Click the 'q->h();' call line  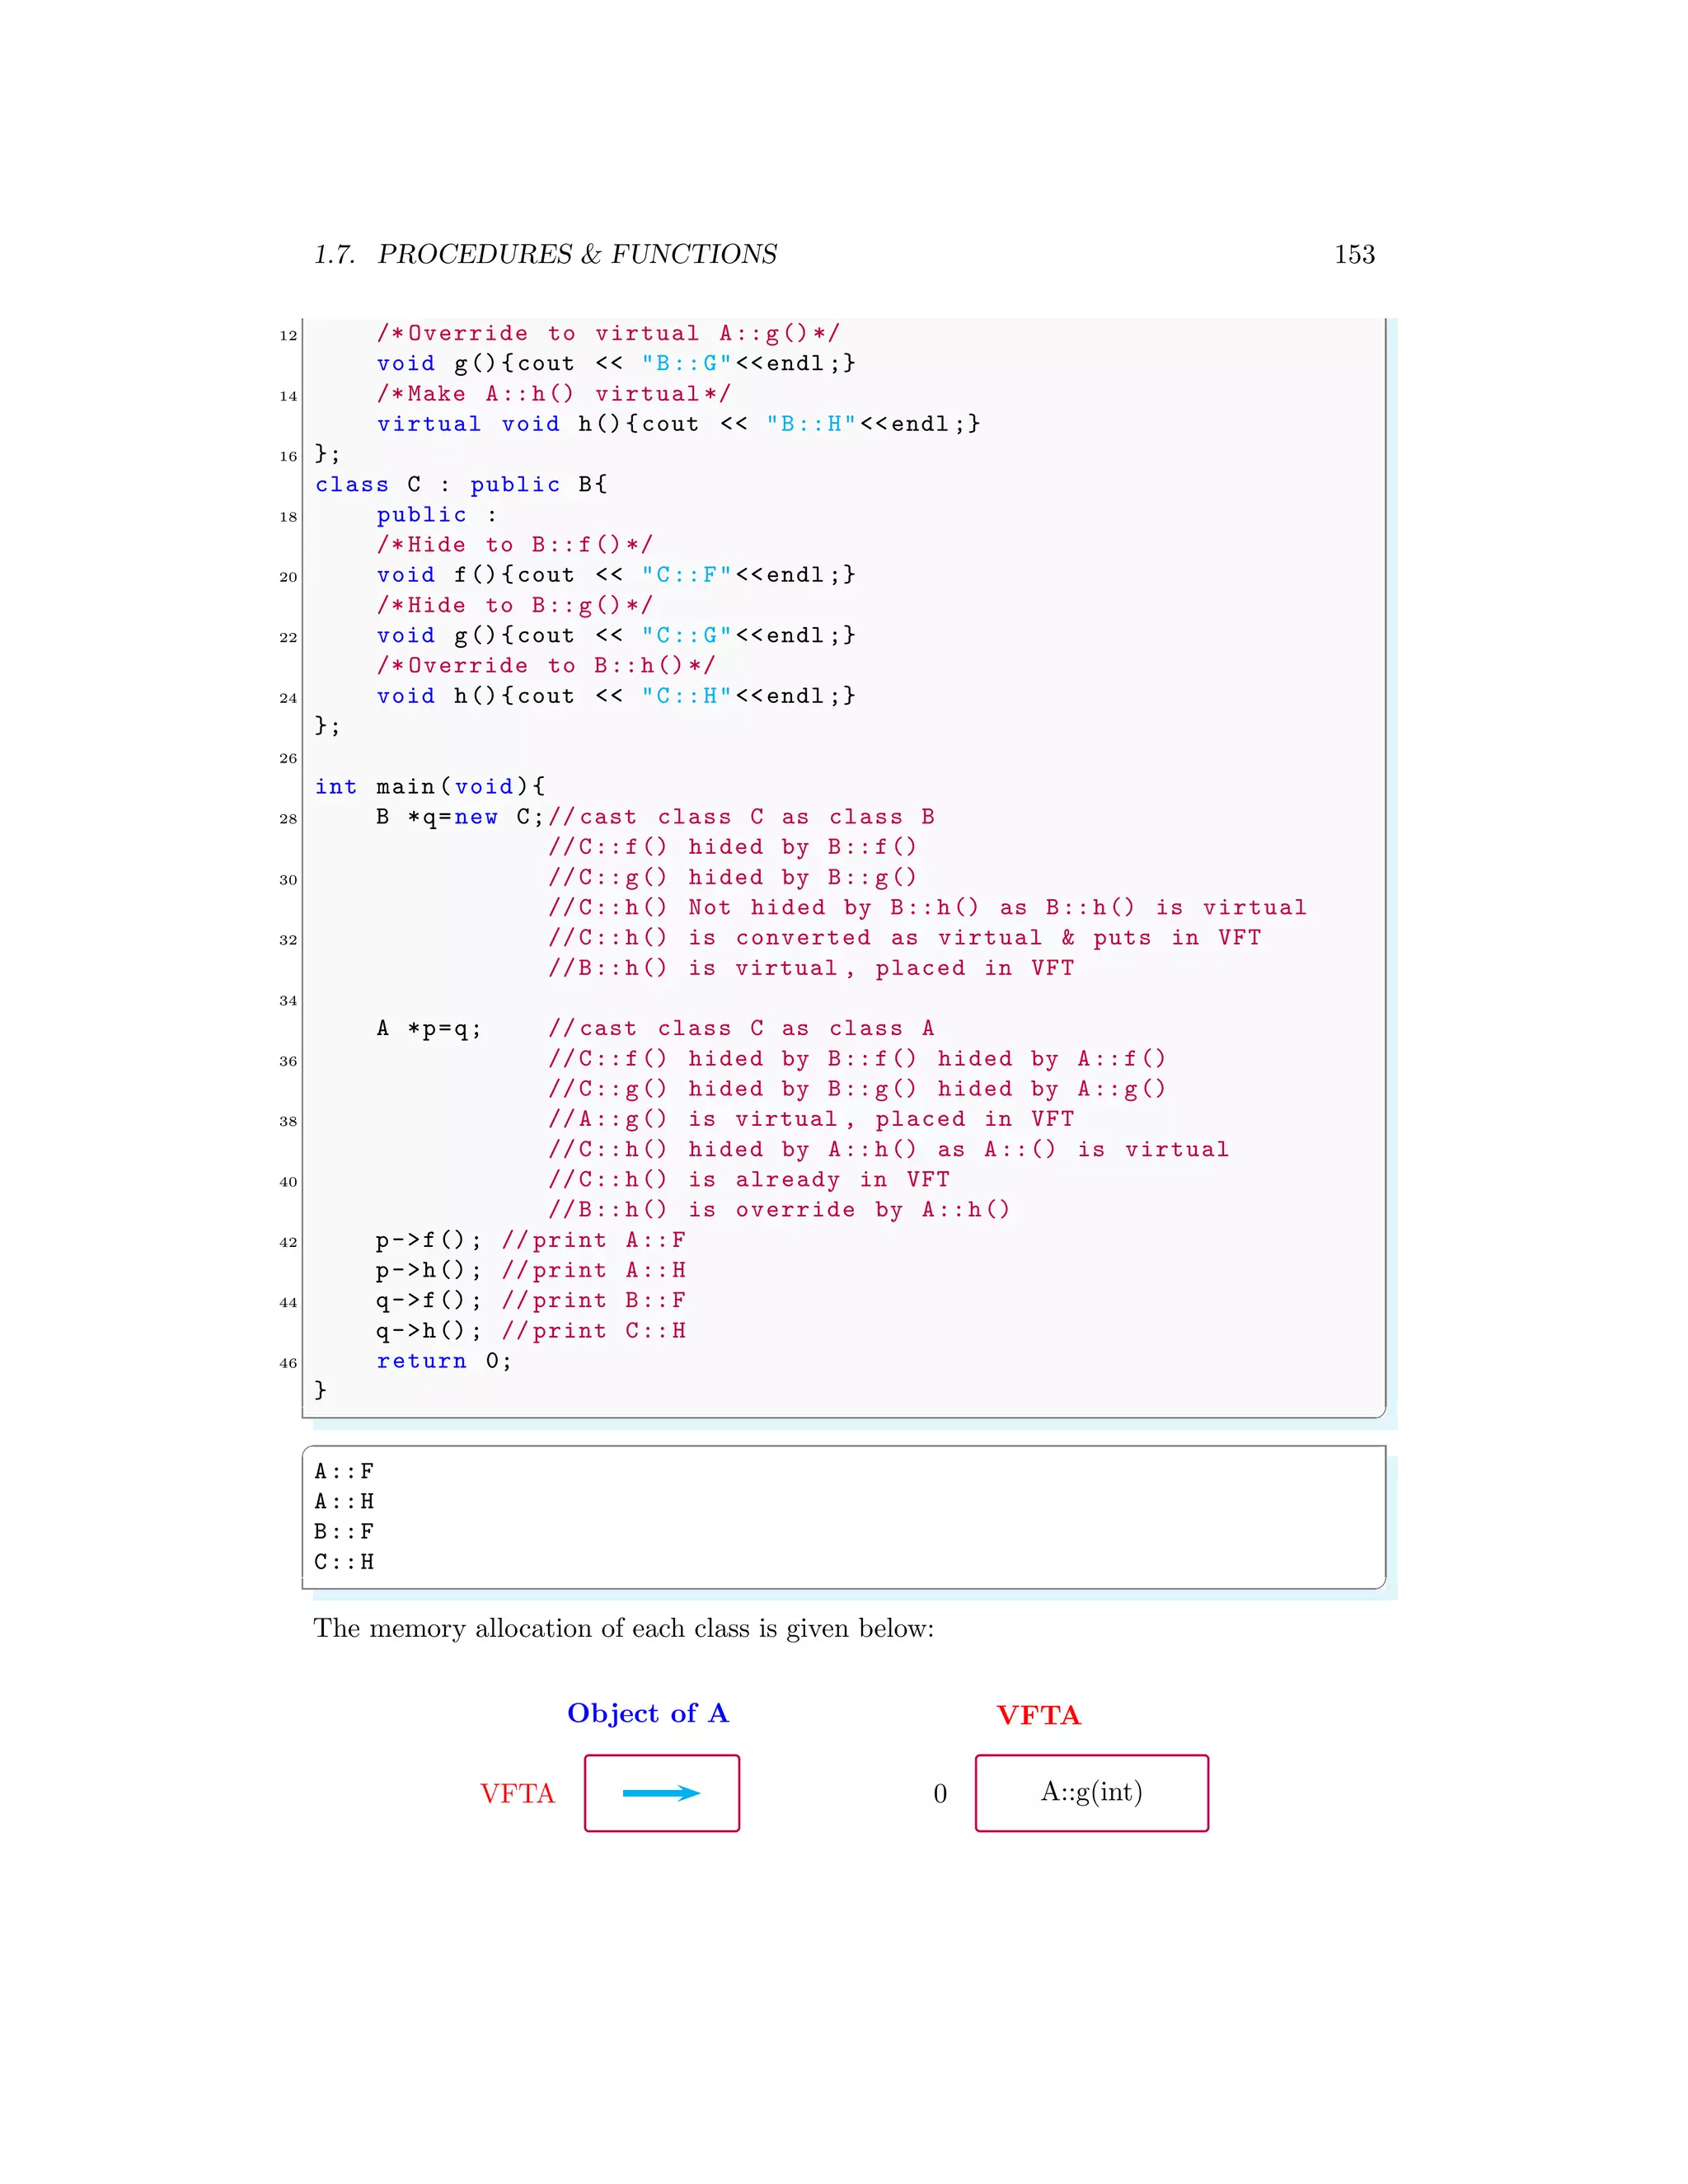(531, 1331)
